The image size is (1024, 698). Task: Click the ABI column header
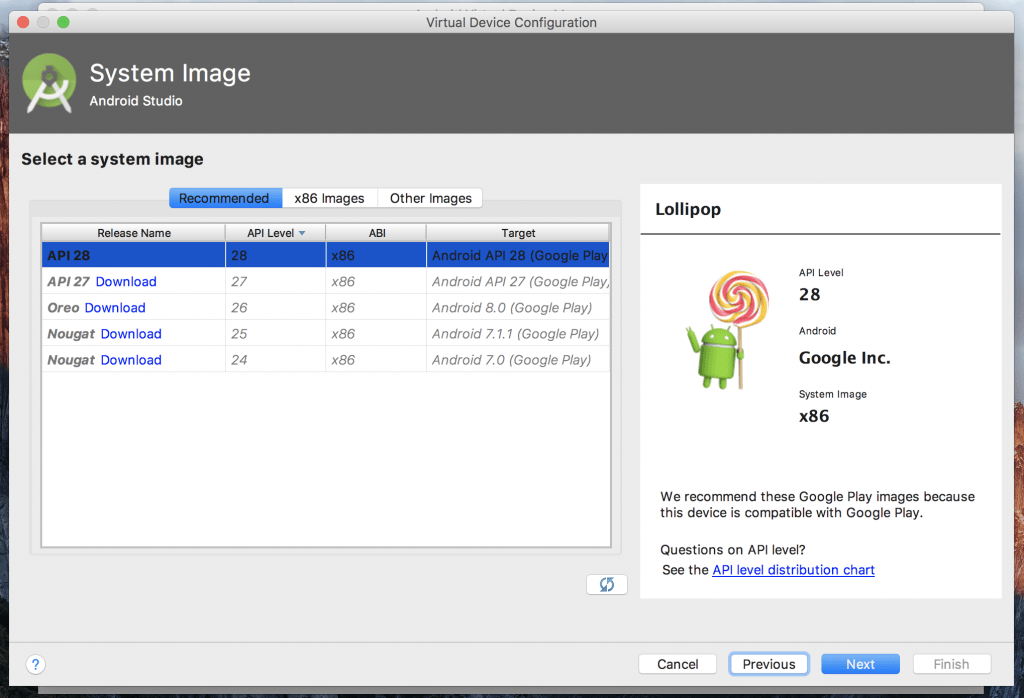(377, 233)
